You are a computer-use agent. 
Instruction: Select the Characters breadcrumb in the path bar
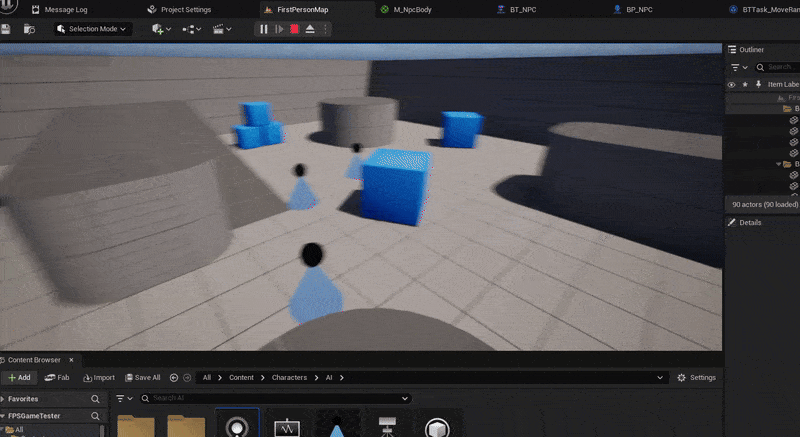289,378
